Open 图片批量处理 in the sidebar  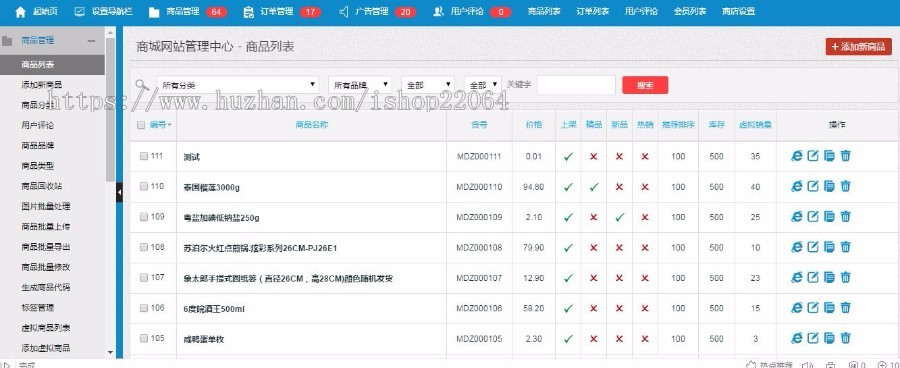click(46, 206)
